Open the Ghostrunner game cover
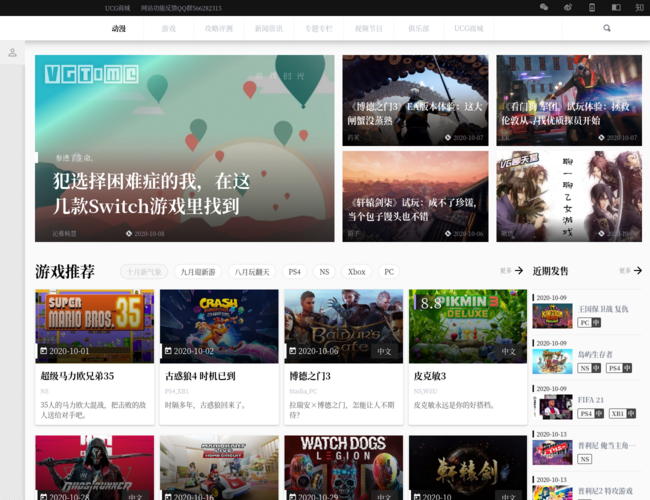Screen dimensions: 650x500 95,468
